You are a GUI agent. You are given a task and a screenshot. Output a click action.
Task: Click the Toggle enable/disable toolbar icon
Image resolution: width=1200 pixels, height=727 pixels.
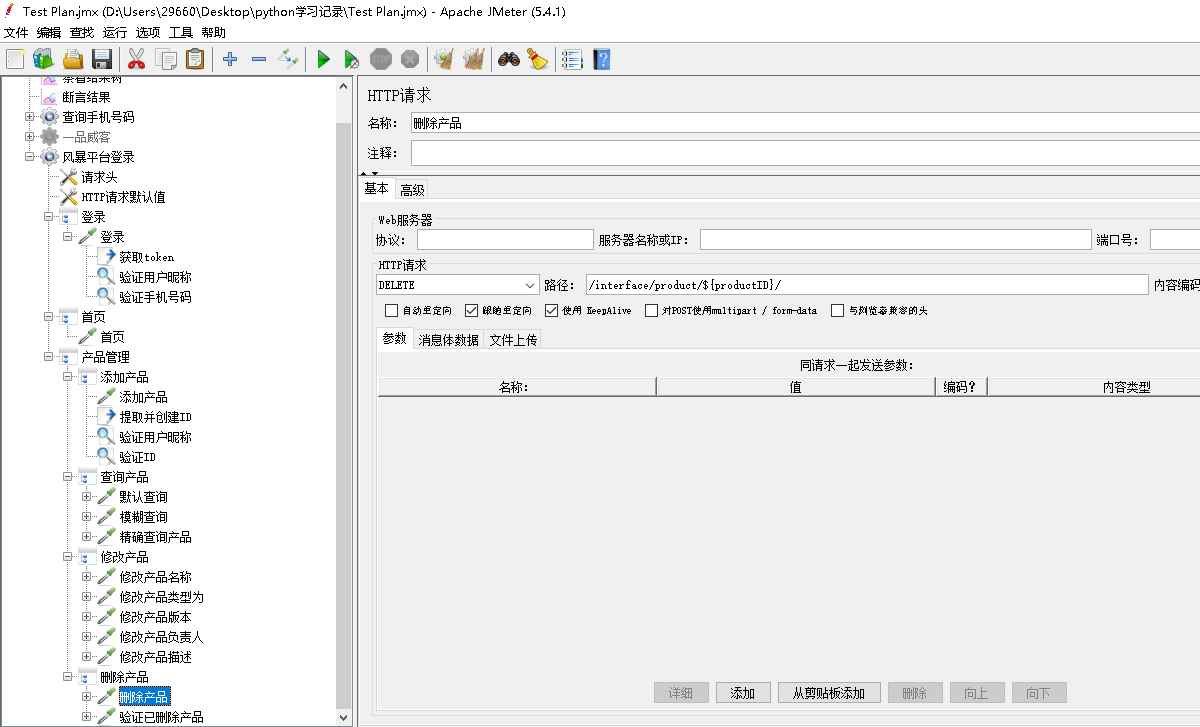coord(288,59)
